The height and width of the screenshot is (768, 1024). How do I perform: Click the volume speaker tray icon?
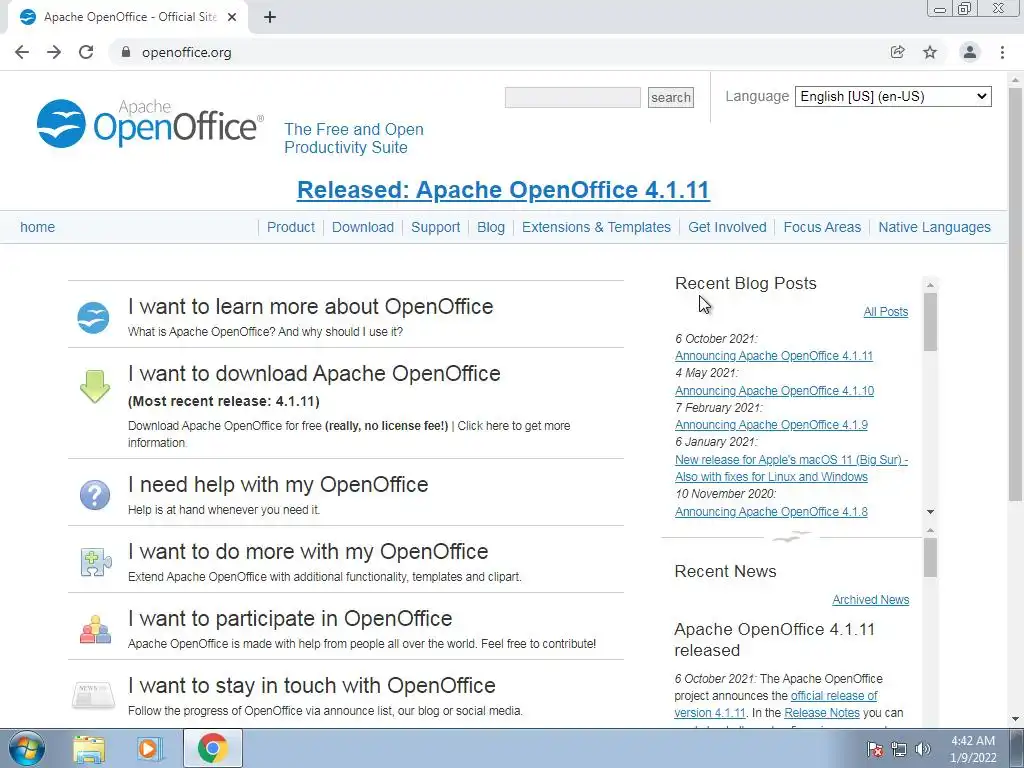click(923, 749)
